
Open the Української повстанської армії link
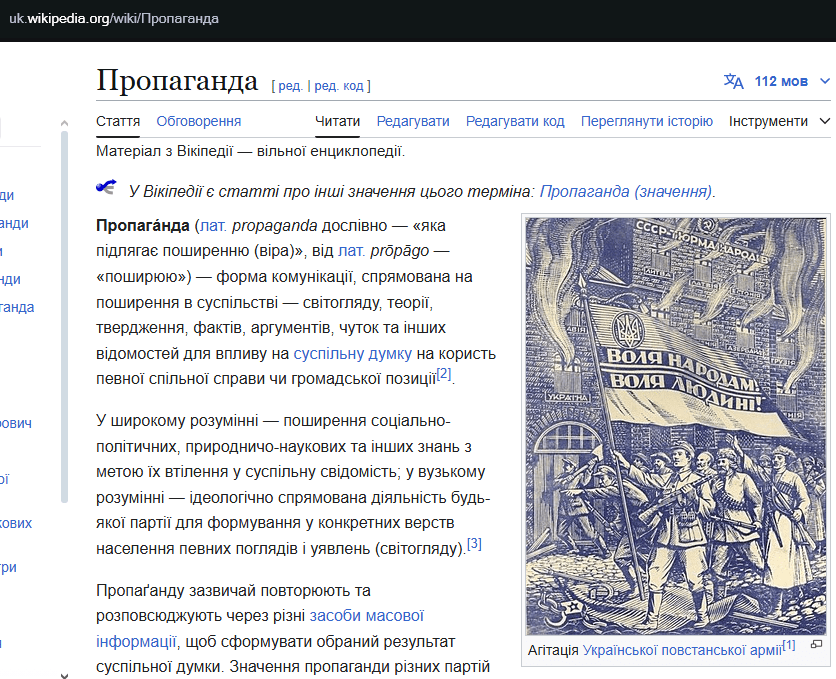(682, 650)
